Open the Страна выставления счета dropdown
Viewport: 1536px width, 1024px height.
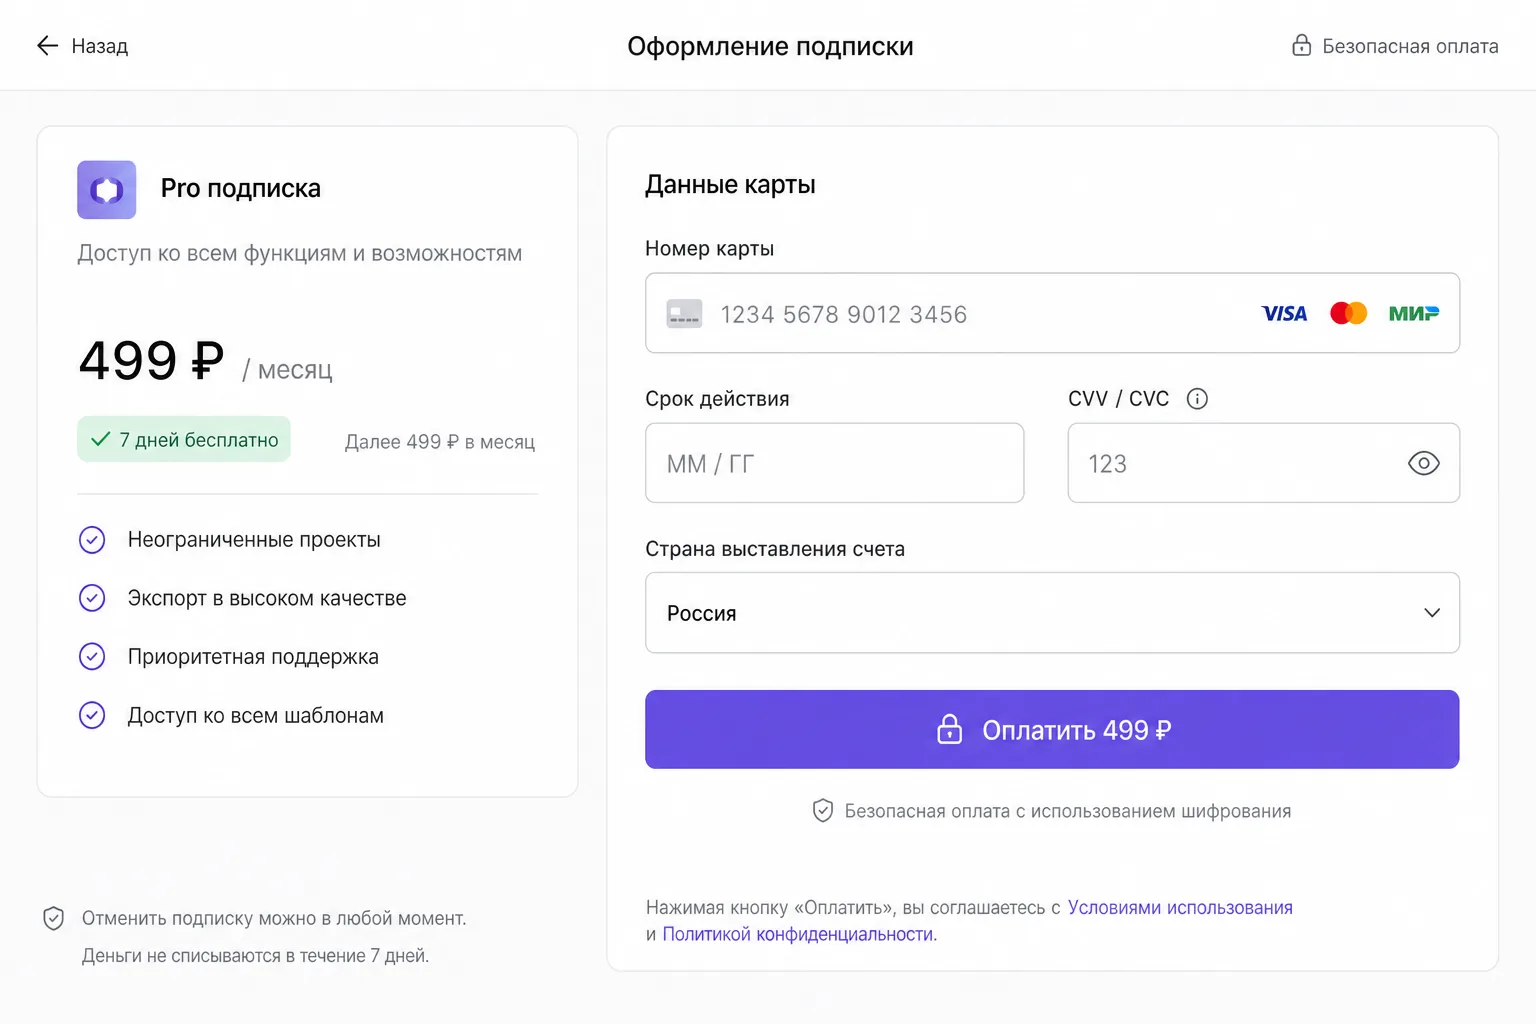(1052, 613)
